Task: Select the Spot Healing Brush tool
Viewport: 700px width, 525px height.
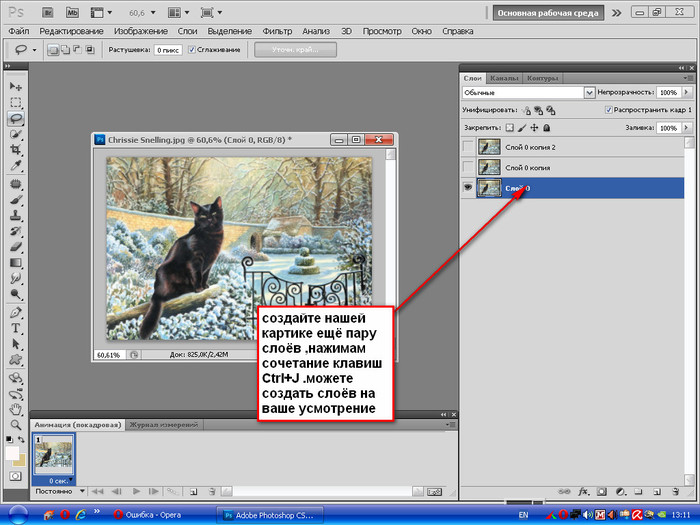Action: tap(16, 183)
